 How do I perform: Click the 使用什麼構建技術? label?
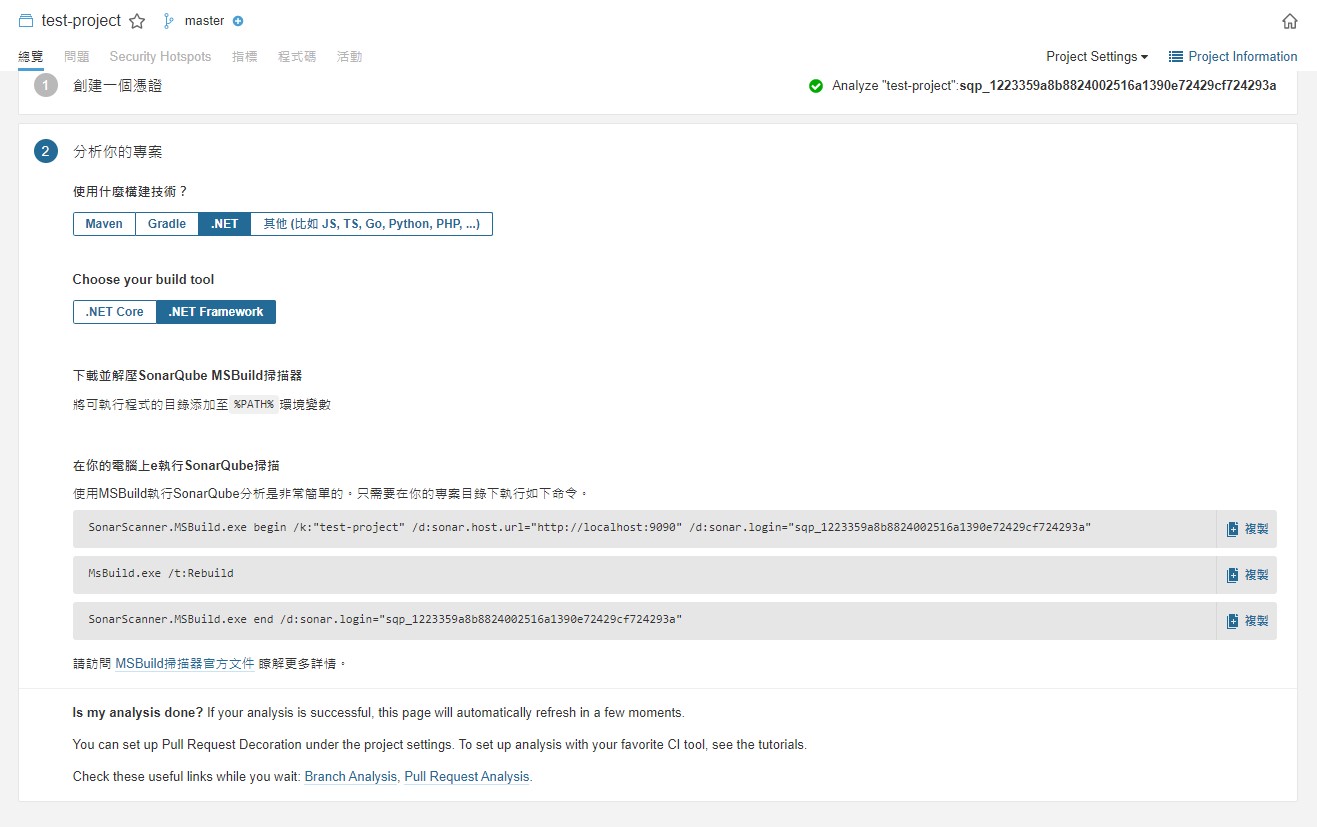pos(131,191)
